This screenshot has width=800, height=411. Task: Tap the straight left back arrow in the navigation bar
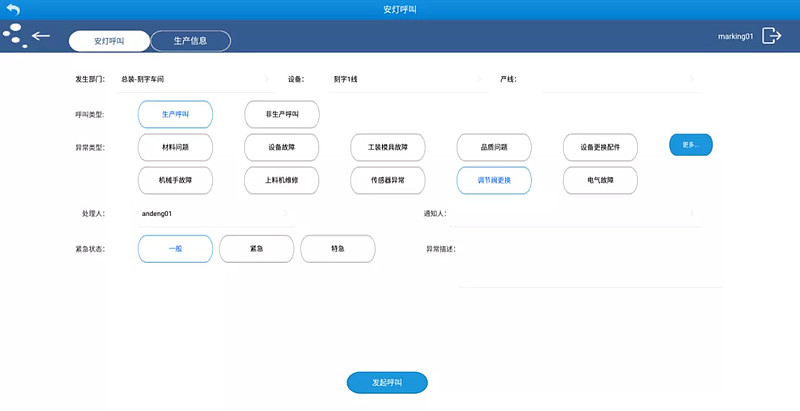(41, 36)
